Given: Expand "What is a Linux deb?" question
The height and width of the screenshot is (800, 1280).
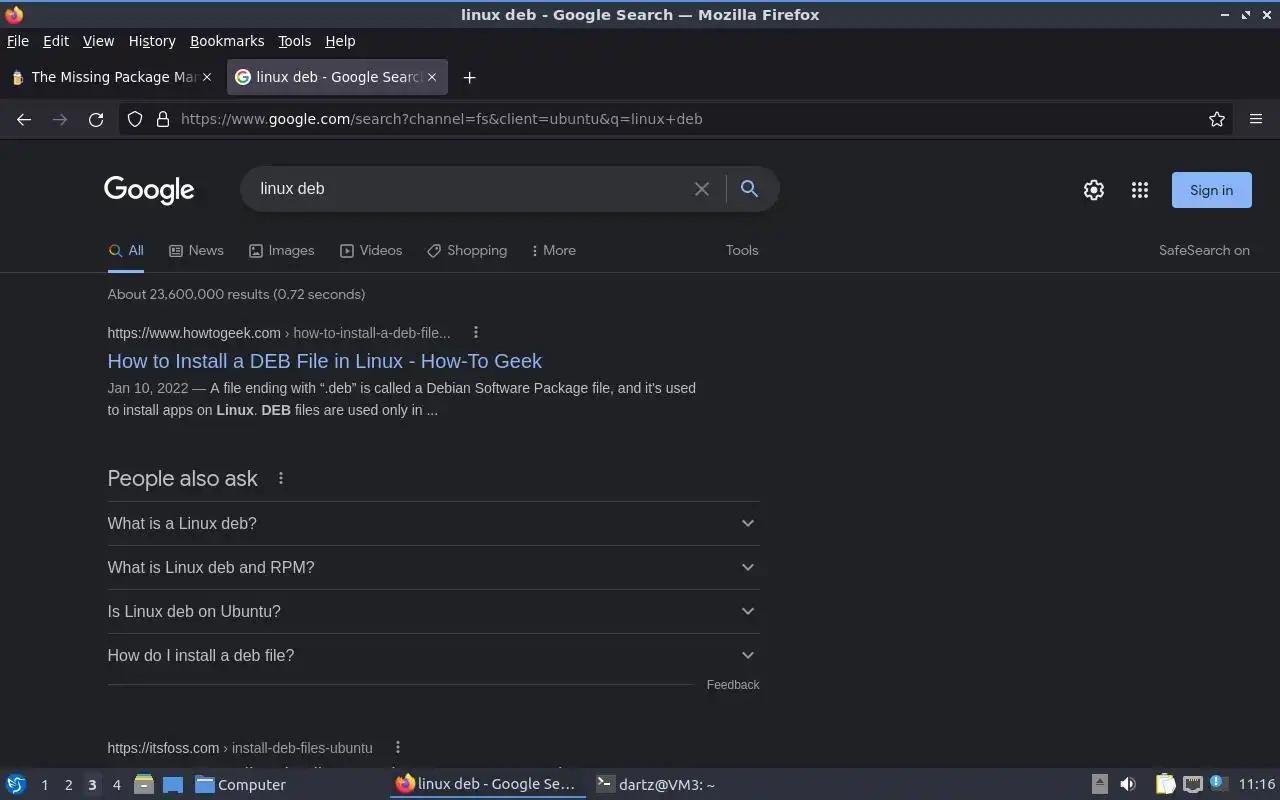Looking at the screenshot, I should tap(433, 523).
